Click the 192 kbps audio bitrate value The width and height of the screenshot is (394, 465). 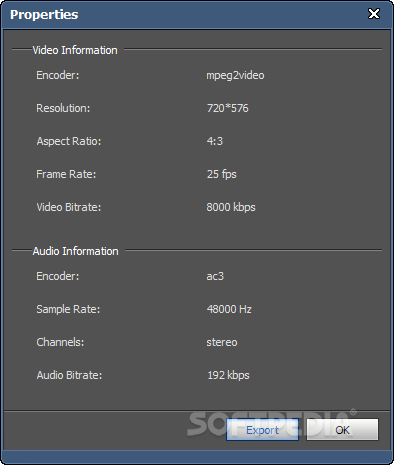[x=229, y=375]
